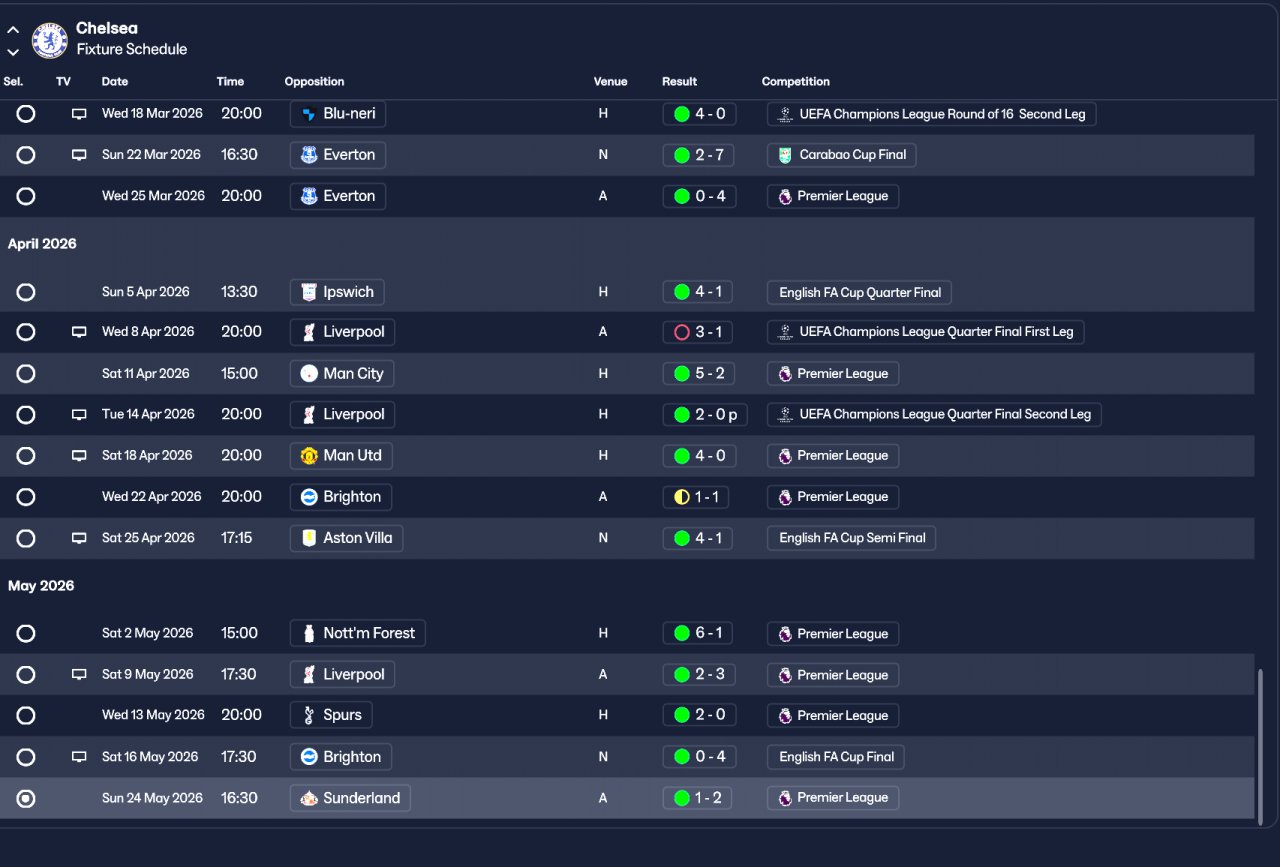Select radio button for Man Utd fixture
The image size is (1280, 867).
point(26,455)
